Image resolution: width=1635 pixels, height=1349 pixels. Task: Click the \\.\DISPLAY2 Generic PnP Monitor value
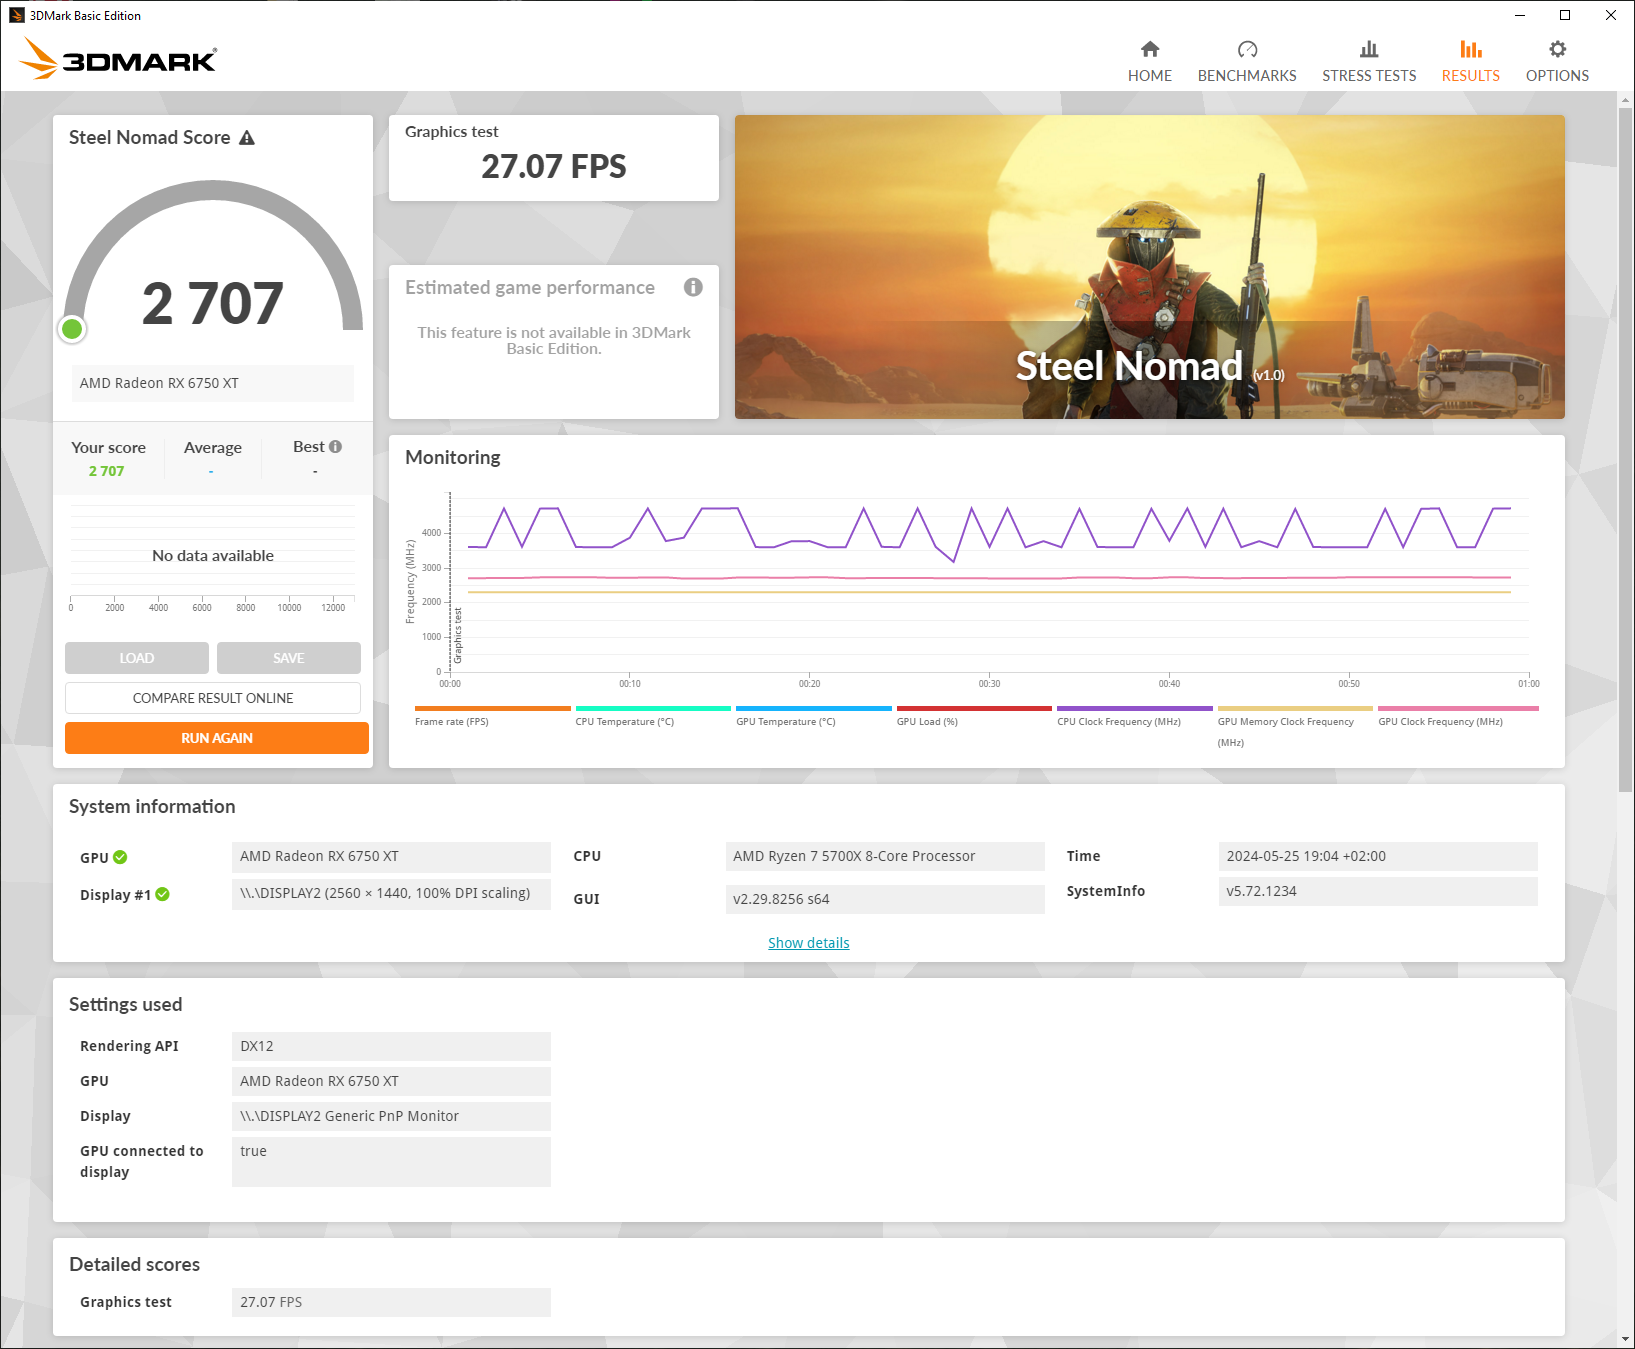tap(391, 1116)
